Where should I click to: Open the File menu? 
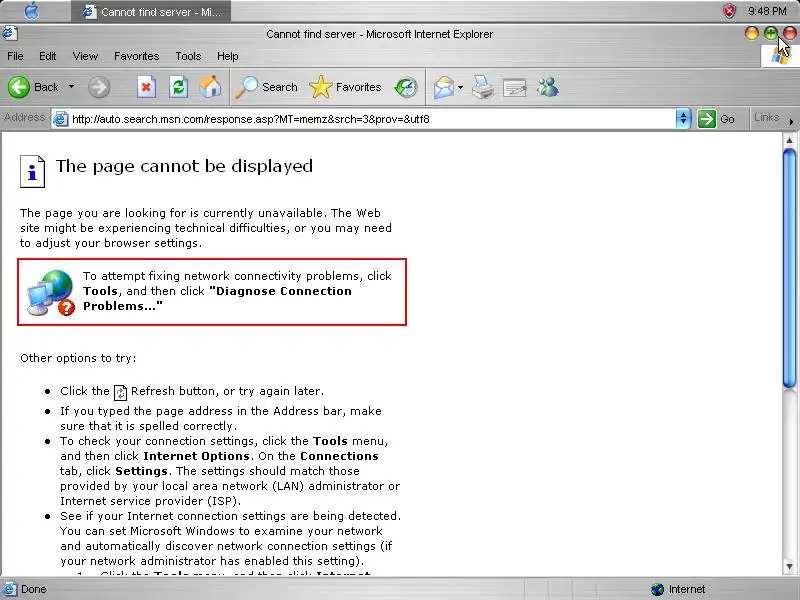15,56
